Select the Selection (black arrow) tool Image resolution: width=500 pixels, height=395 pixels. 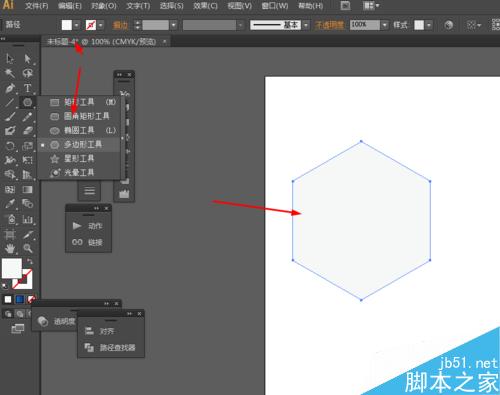10,59
